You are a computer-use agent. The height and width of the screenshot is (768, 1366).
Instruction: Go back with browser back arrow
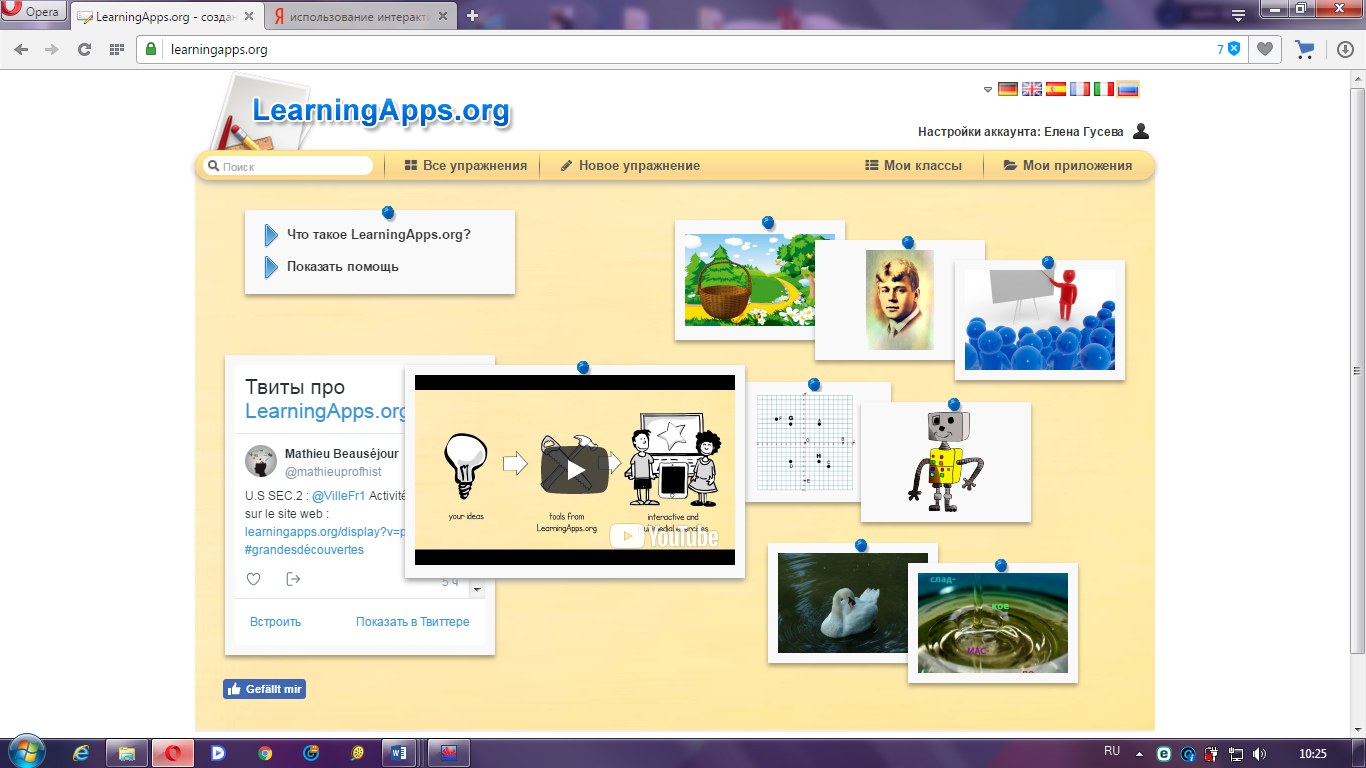(x=22, y=49)
